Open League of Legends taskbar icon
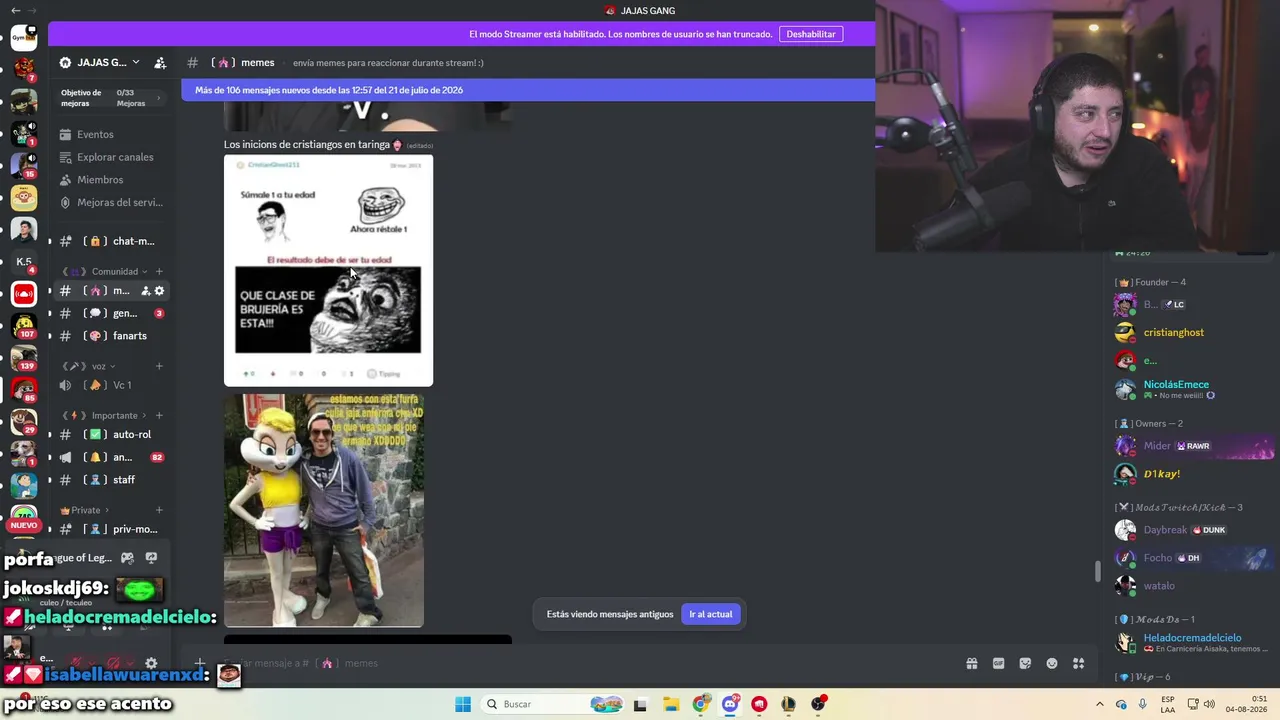This screenshot has height=720, width=1280. point(789,704)
